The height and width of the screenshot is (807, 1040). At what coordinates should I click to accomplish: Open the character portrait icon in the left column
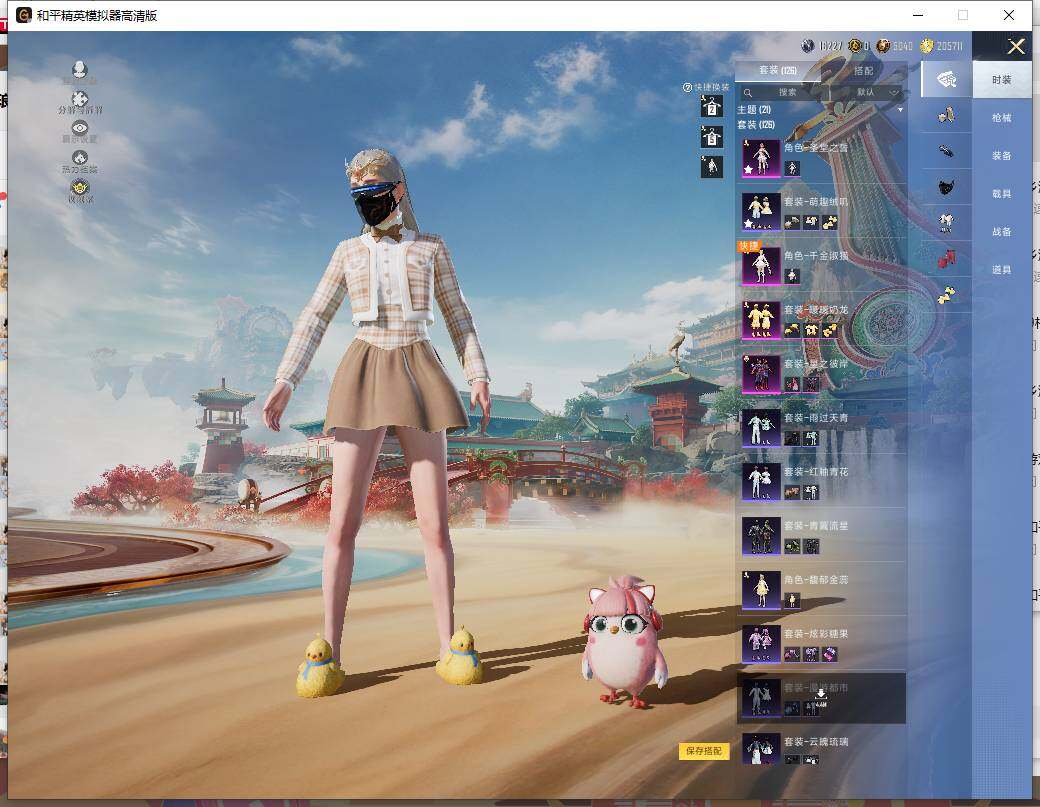pyautogui.click(x=80, y=70)
